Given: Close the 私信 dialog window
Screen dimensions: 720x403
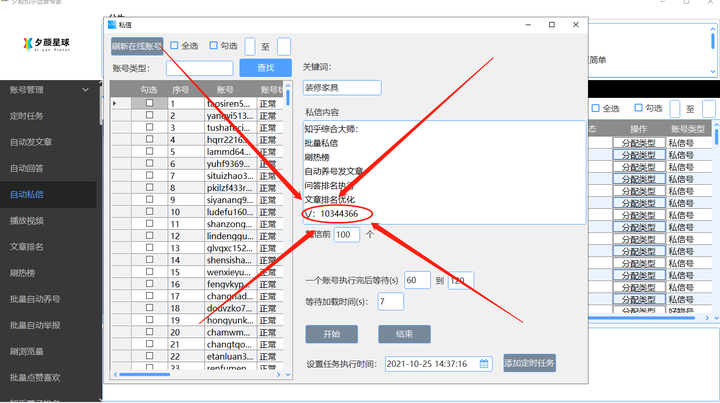Looking at the screenshot, I should click(x=576, y=25).
